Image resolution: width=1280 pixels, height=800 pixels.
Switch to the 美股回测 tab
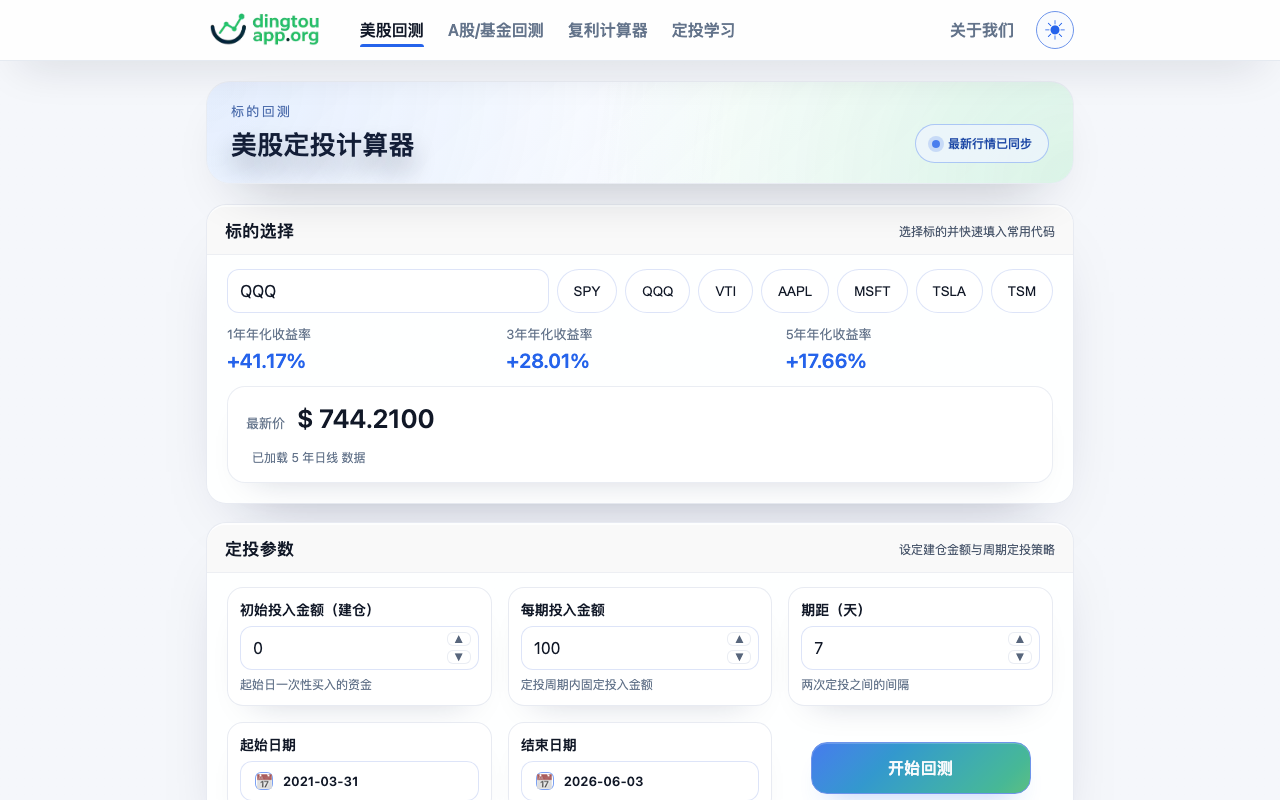392,30
